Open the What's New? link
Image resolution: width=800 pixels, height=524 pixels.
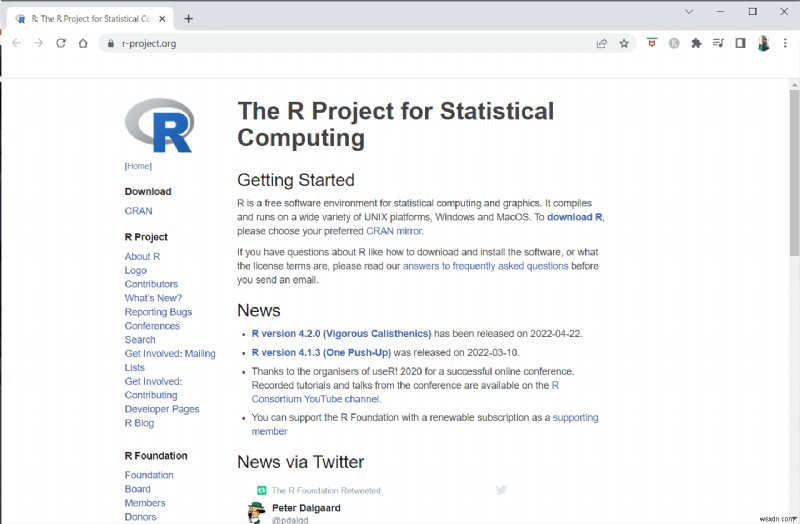[153, 298]
